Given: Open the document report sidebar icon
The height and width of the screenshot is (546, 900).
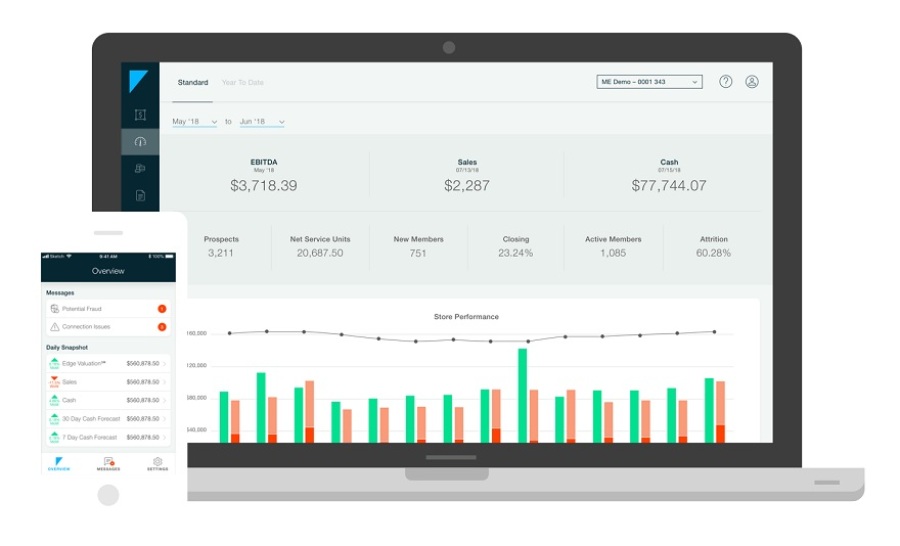Looking at the screenshot, I should [140, 196].
